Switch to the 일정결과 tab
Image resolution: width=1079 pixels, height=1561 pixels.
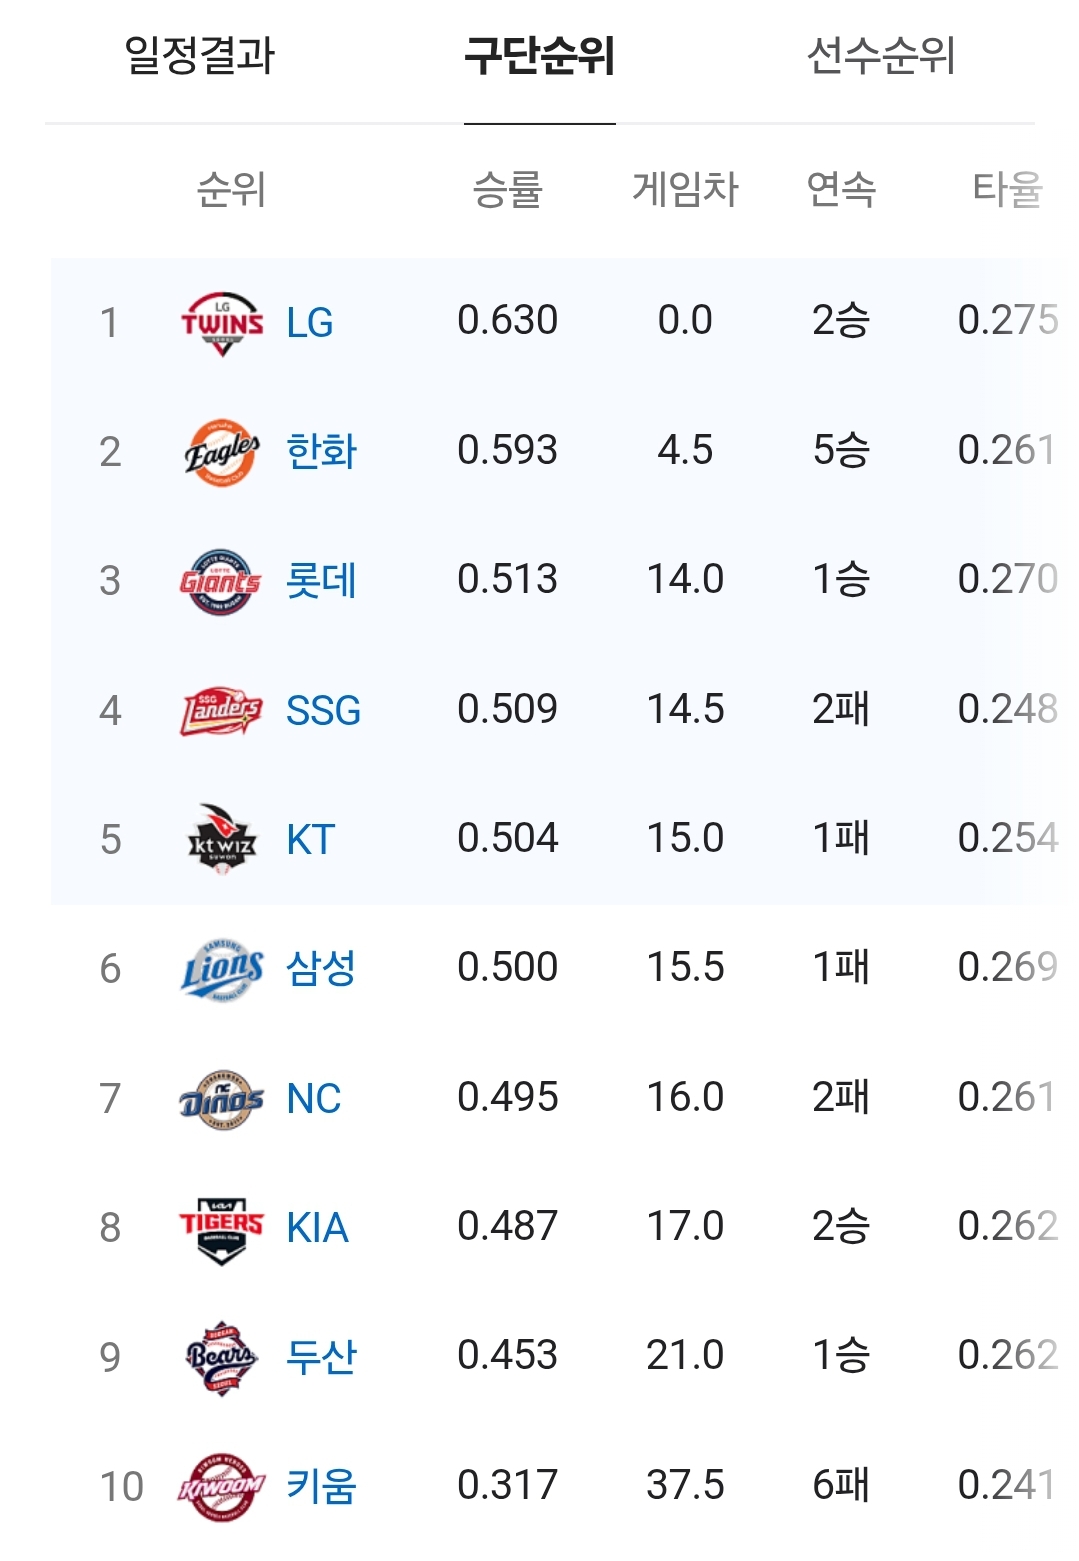click(199, 56)
